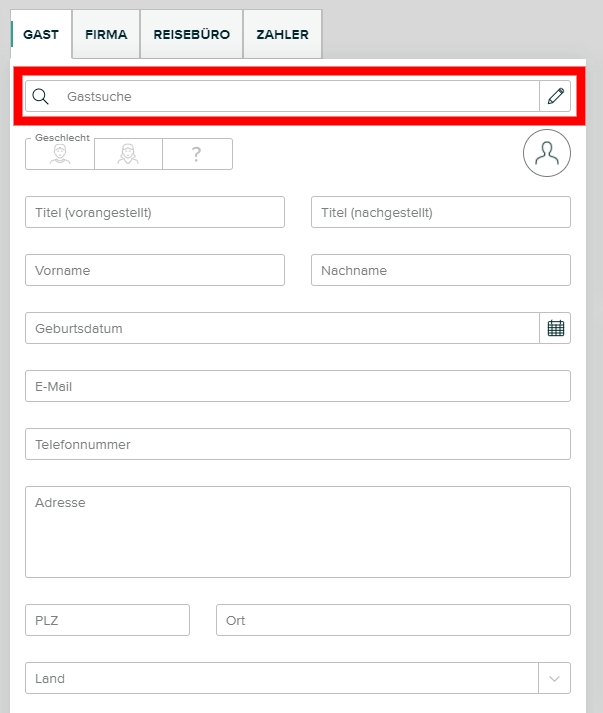Switch to the Firma tab

pos(106,35)
